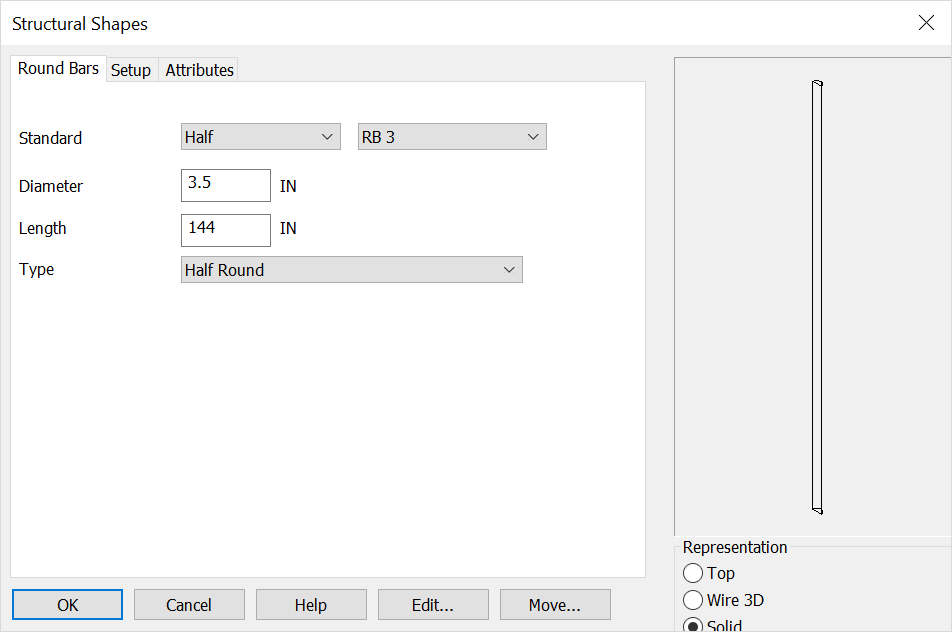The height and width of the screenshot is (632, 952).
Task: Click the Diameter label
Action: 50,186
